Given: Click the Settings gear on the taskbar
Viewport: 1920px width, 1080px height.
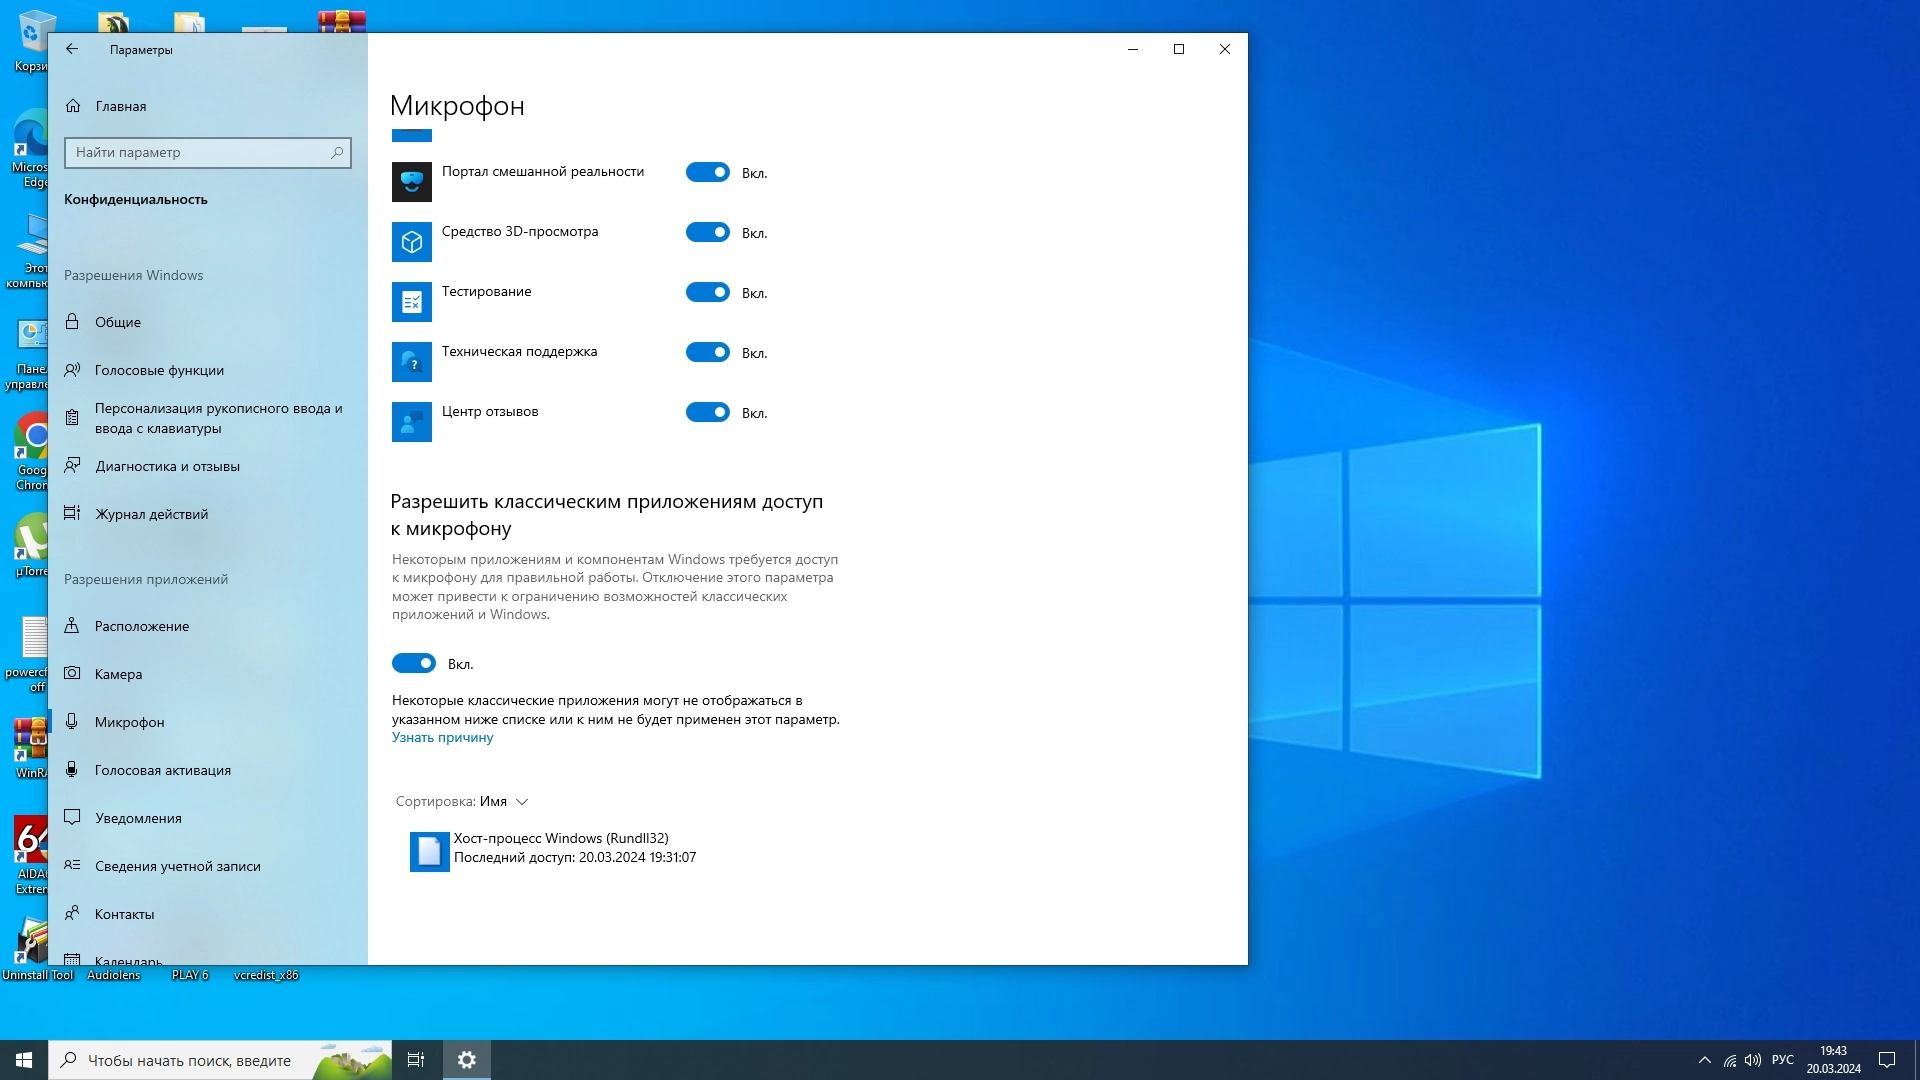Looking at the screenshot, I should click(467, 1060).
